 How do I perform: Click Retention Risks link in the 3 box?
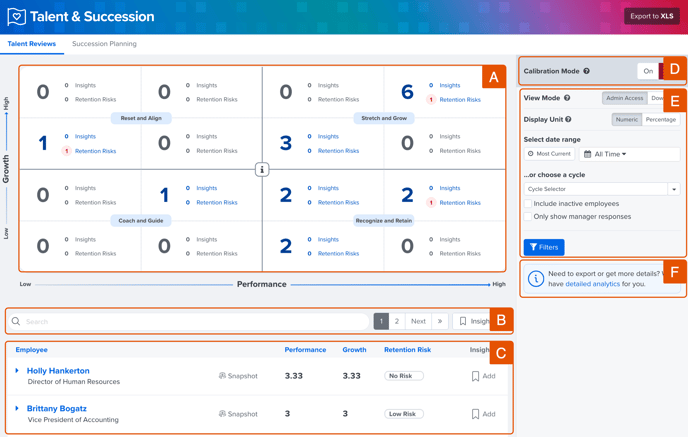tap(338, 151)
